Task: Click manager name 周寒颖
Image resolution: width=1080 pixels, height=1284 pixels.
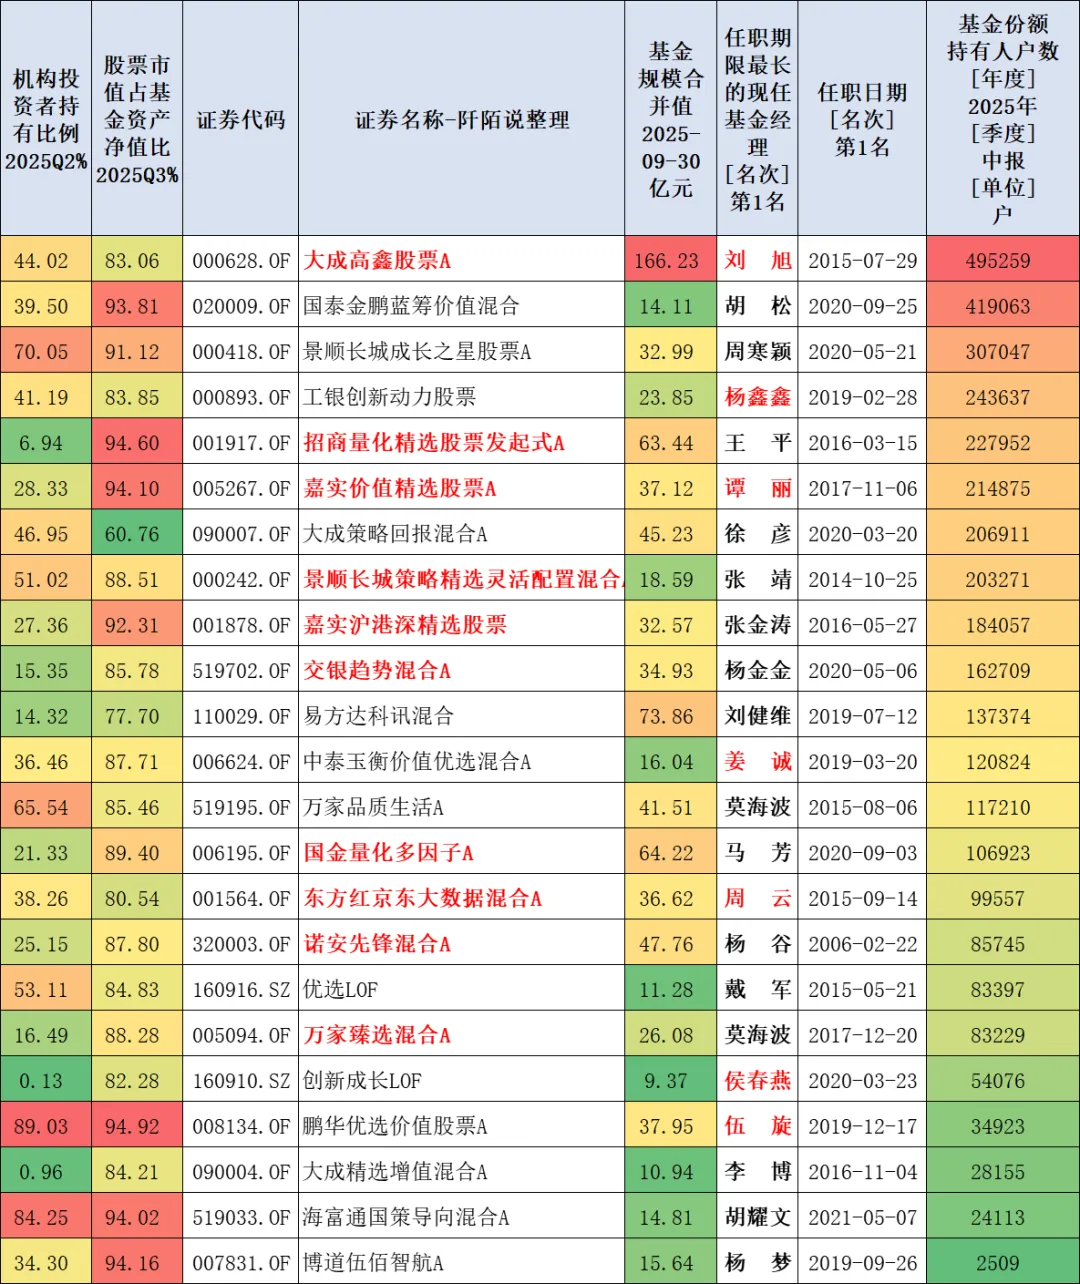Action: 758,352
